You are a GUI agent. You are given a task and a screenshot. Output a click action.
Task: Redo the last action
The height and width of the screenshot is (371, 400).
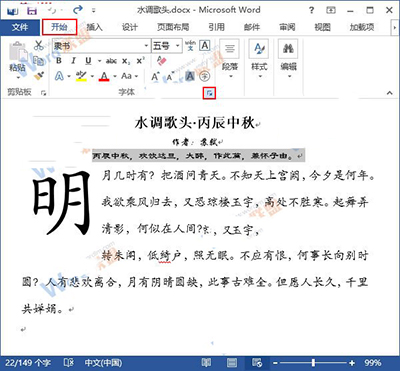point(78,10)
